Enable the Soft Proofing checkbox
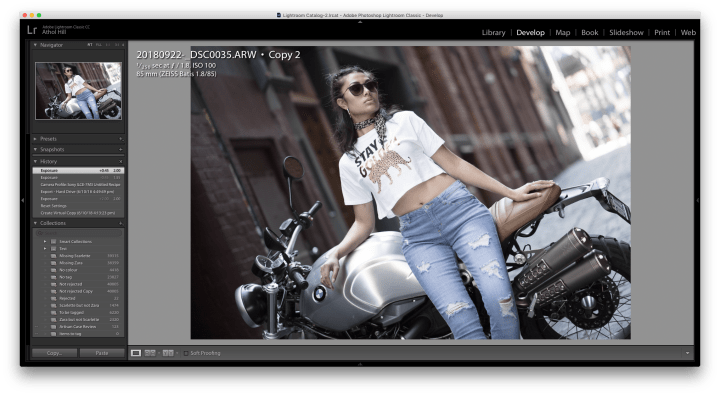The height and width of the screenshot is (395, 720). click(x=186, y=353)
